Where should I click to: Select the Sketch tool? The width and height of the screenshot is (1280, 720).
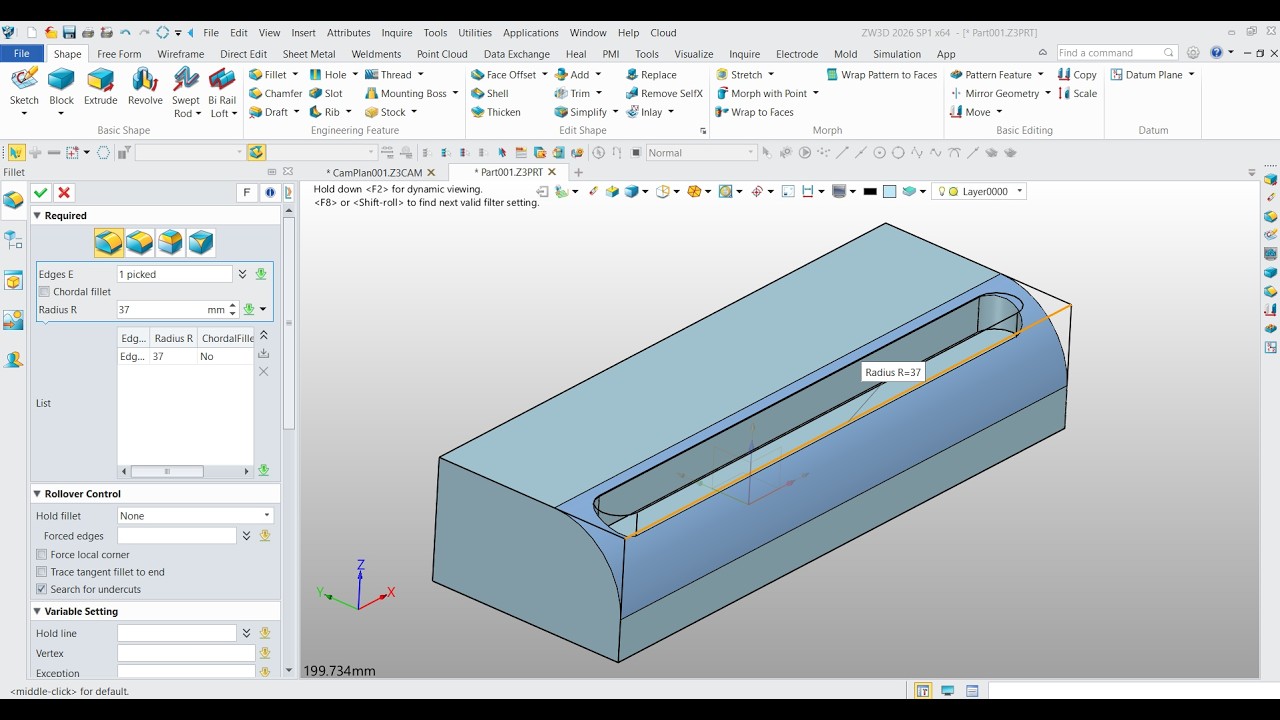pyautogui.click(x=24, y=86)
